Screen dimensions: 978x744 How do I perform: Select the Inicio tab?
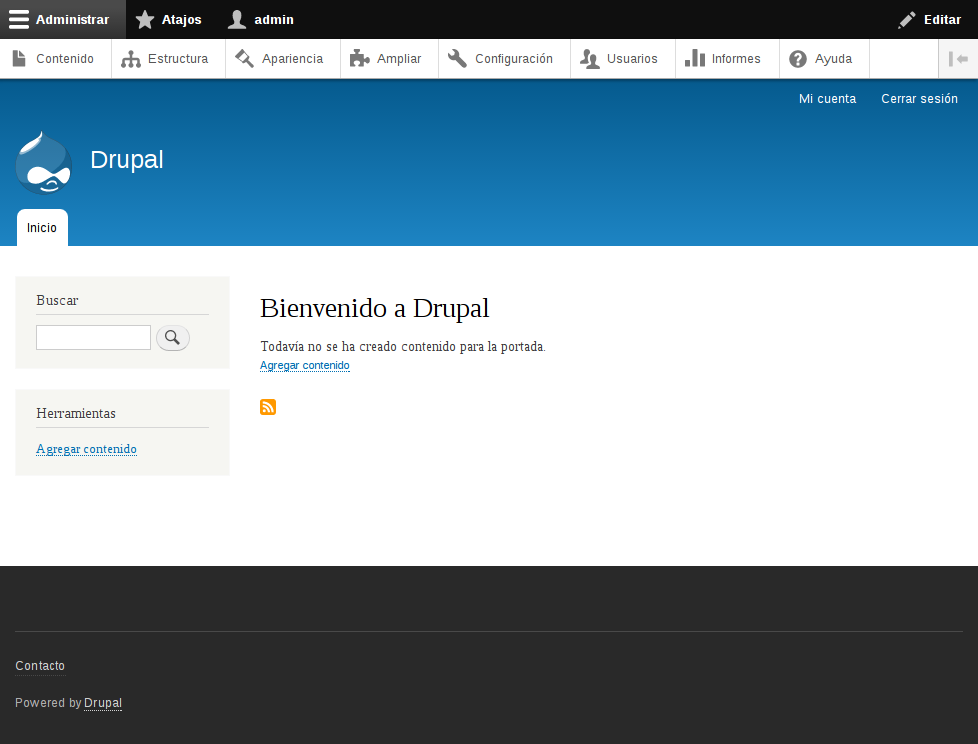pos(42,228)
